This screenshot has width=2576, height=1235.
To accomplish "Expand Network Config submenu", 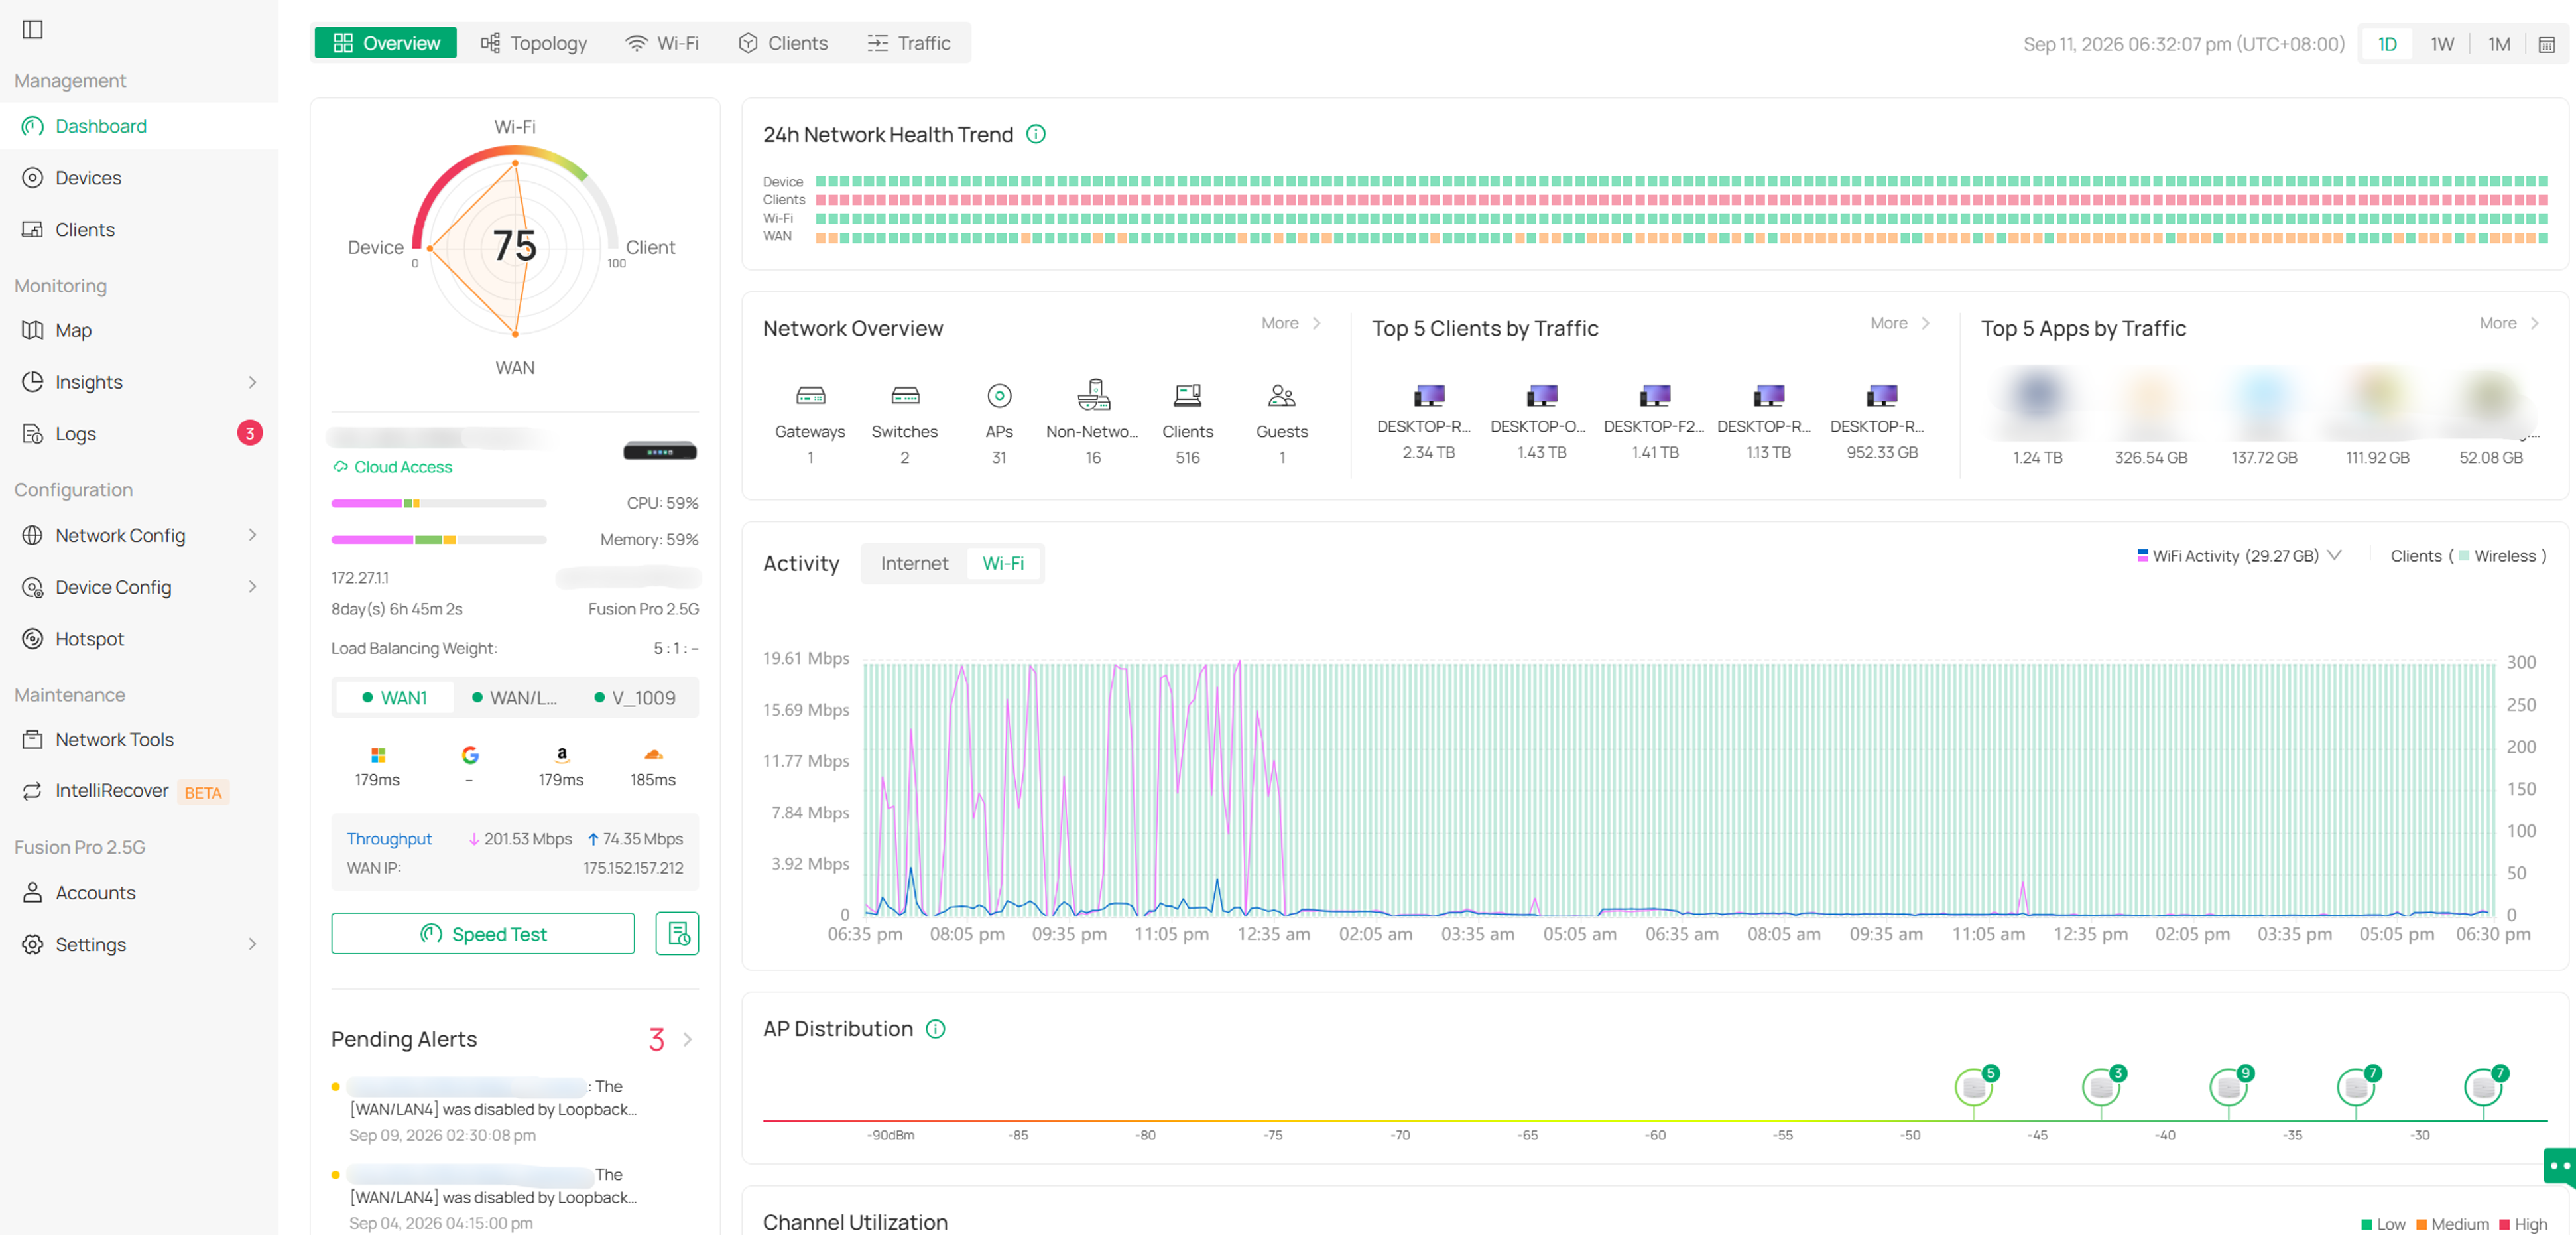I will [x=139, y=535].
